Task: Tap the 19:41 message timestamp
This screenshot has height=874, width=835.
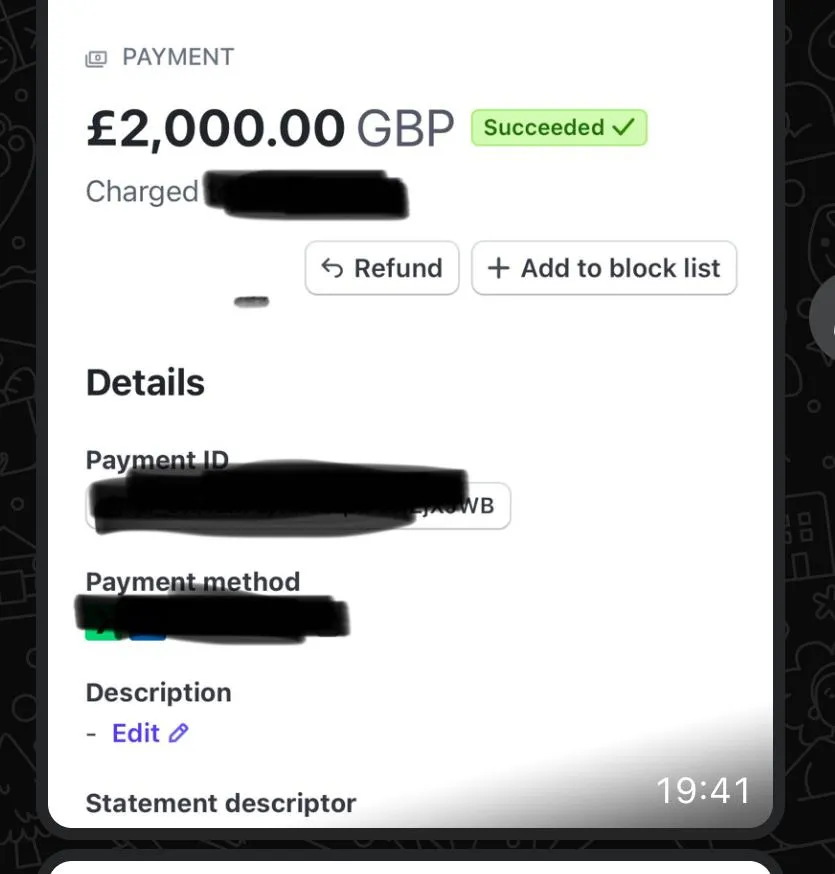Action: pos(703,790)
